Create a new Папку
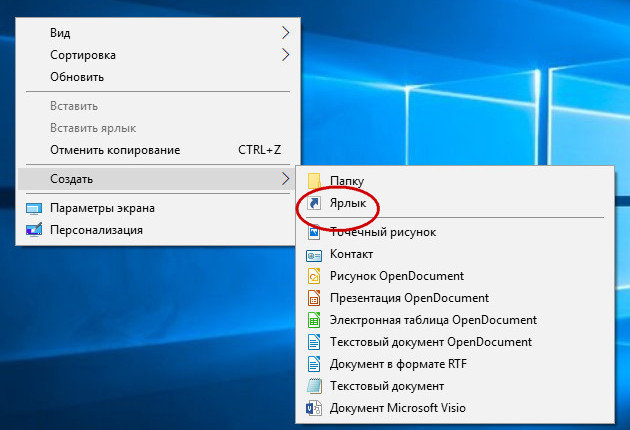Viewport: 630px width, 430px height. (455, 181)
